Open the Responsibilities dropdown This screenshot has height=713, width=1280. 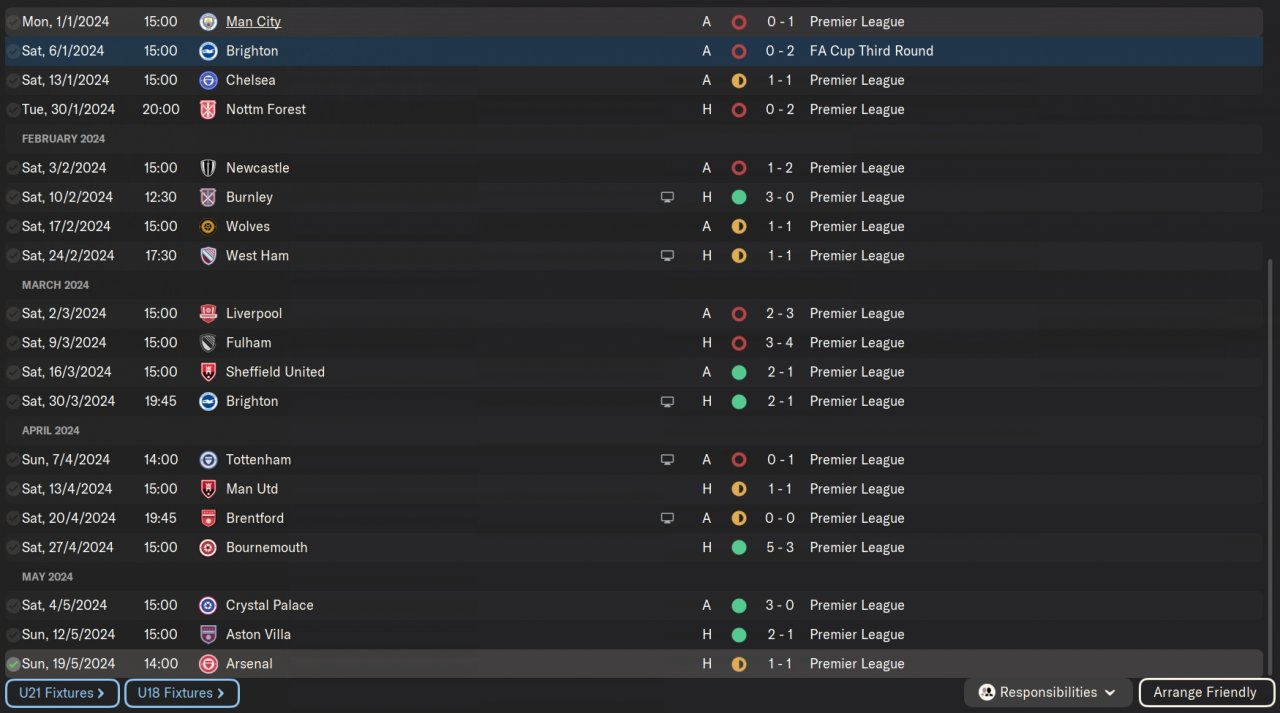(x=1048, y=693)
